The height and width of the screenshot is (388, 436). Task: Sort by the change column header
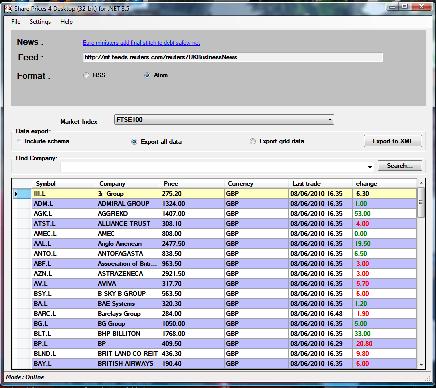[366, 184]
